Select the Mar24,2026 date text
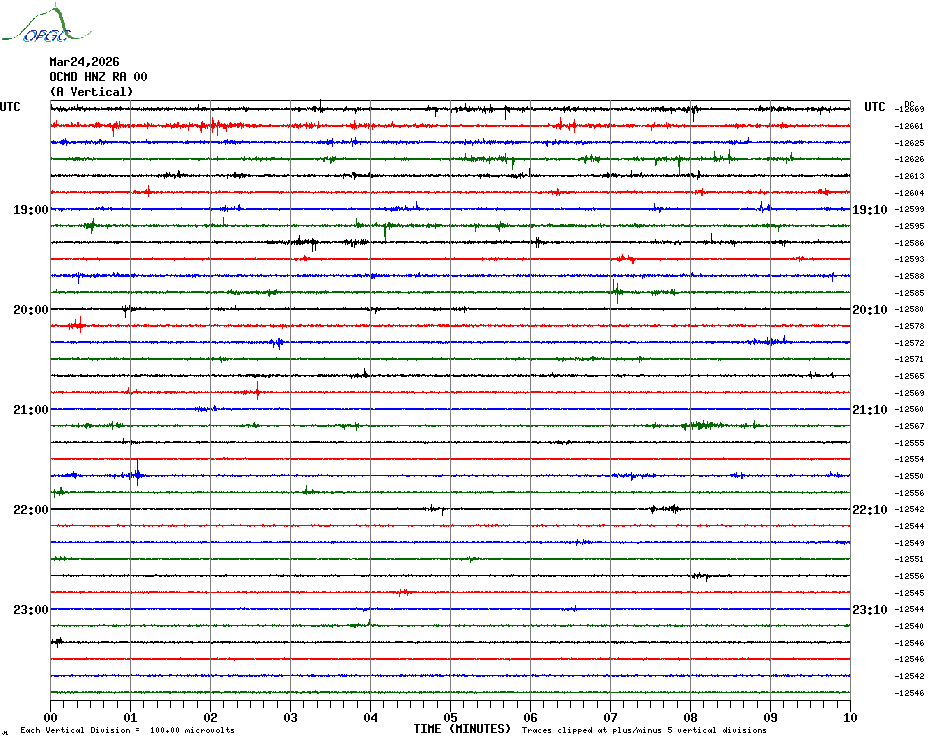Screen dimensions: 930x744 (84, 61)
